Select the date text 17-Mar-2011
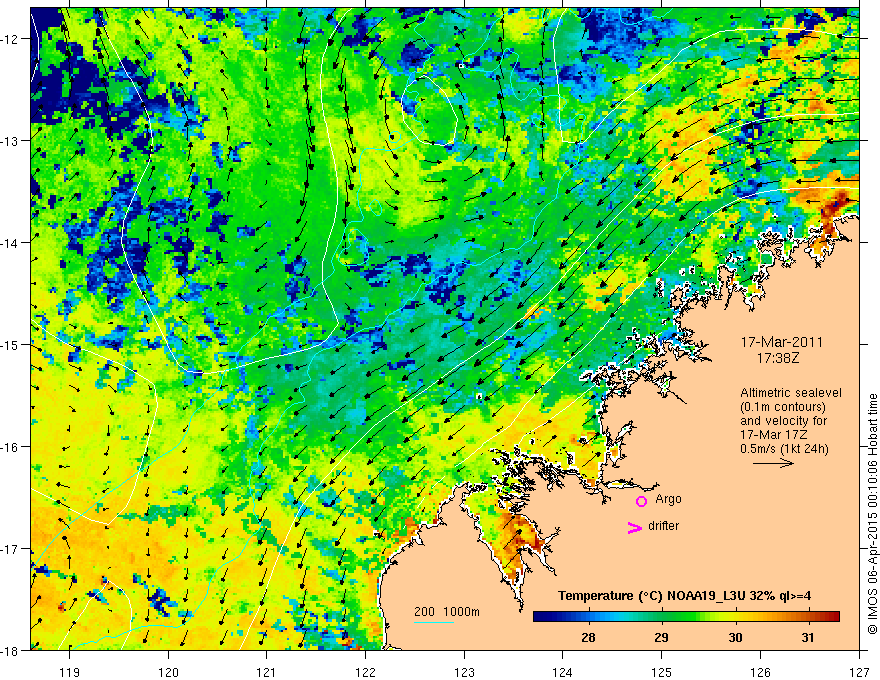The width and height of the screenshot is (880, 680). click(782, 342)
